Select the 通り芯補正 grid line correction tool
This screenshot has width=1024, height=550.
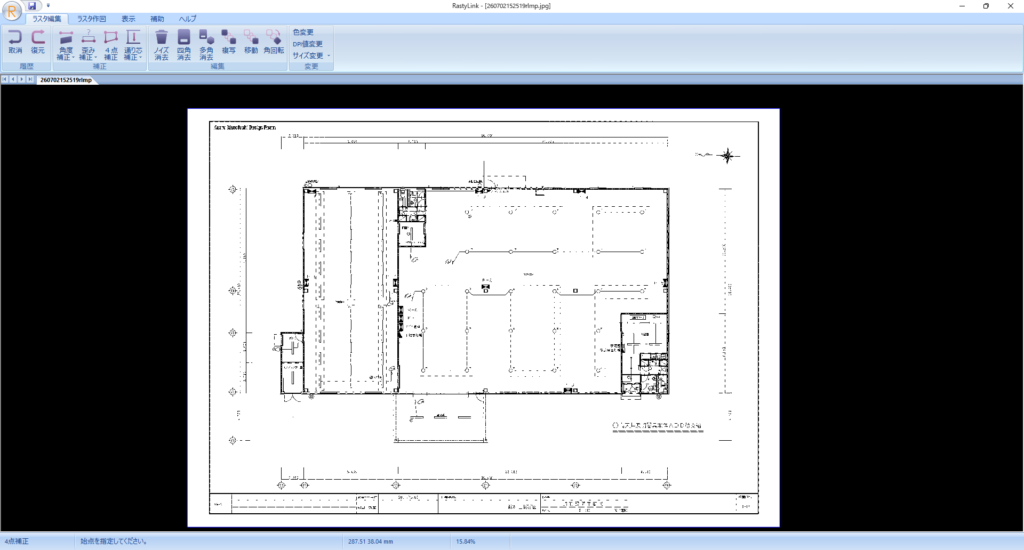click(x=133, y=45)
